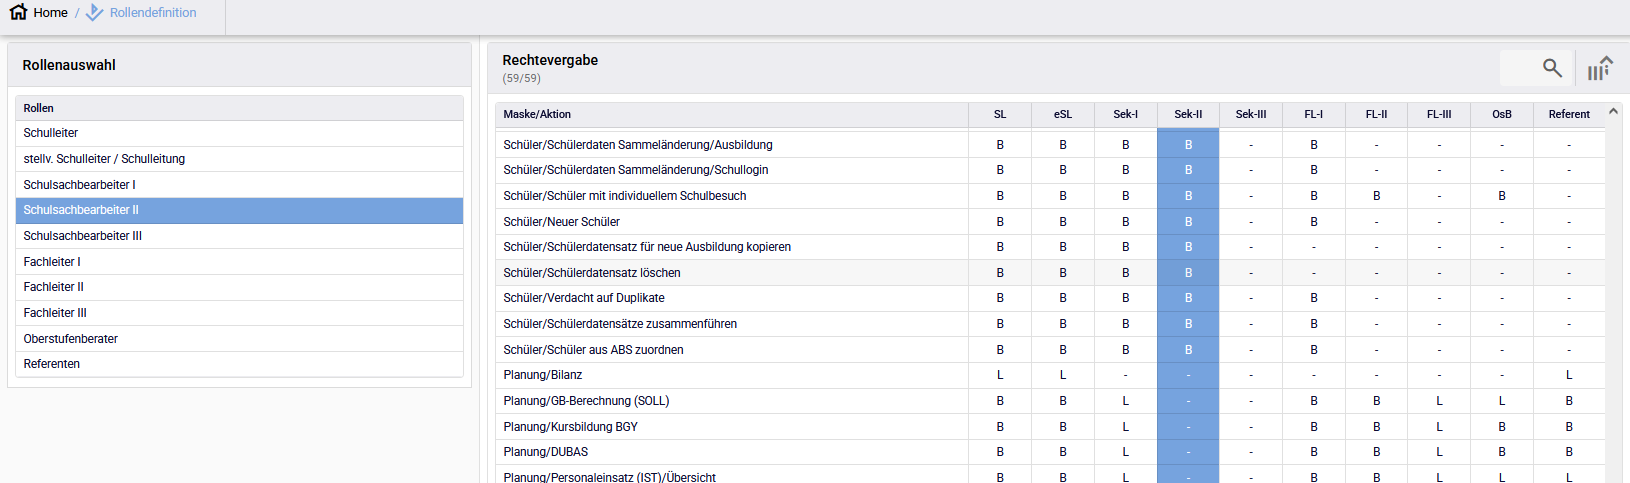Open the Home breadcrumb link
This screenshot has height=483, width=1630.
tap(50, 13)
